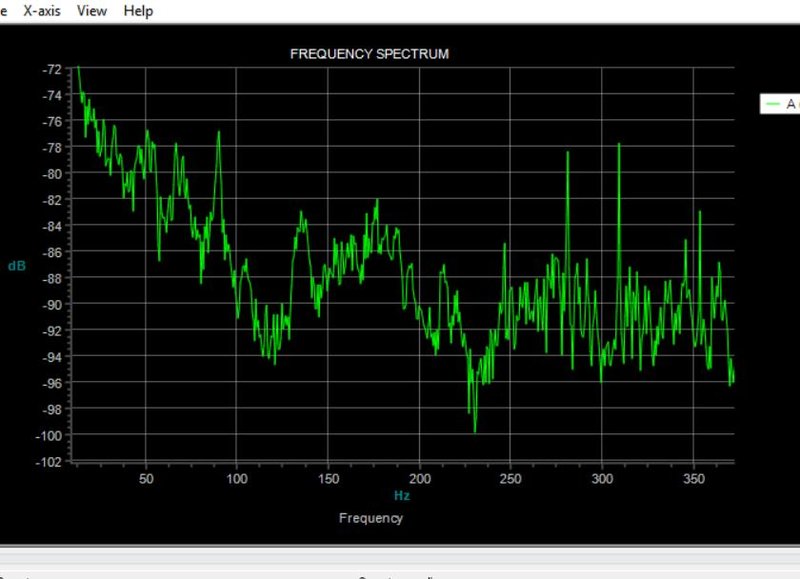Click the -102 tick label on the dB axis
This screenshot has width=800, height=579.
[48, 462]
